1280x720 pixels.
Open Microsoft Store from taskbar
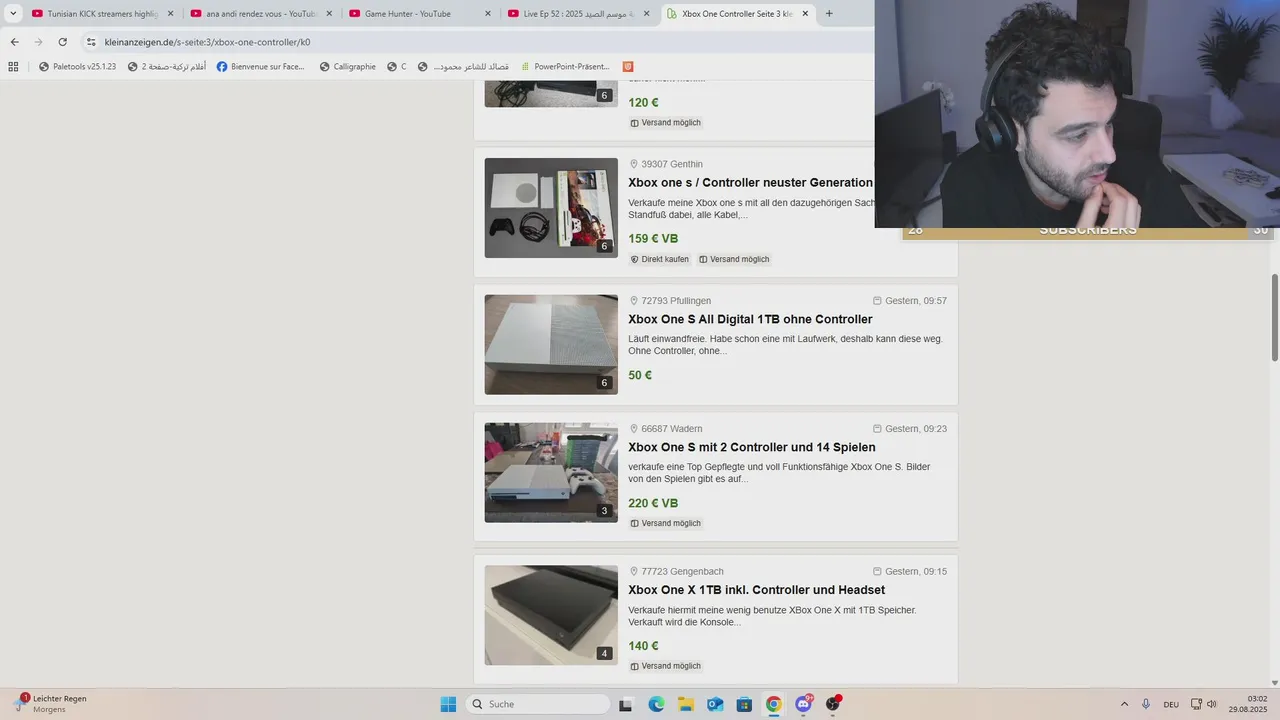[x=744, y=704]
